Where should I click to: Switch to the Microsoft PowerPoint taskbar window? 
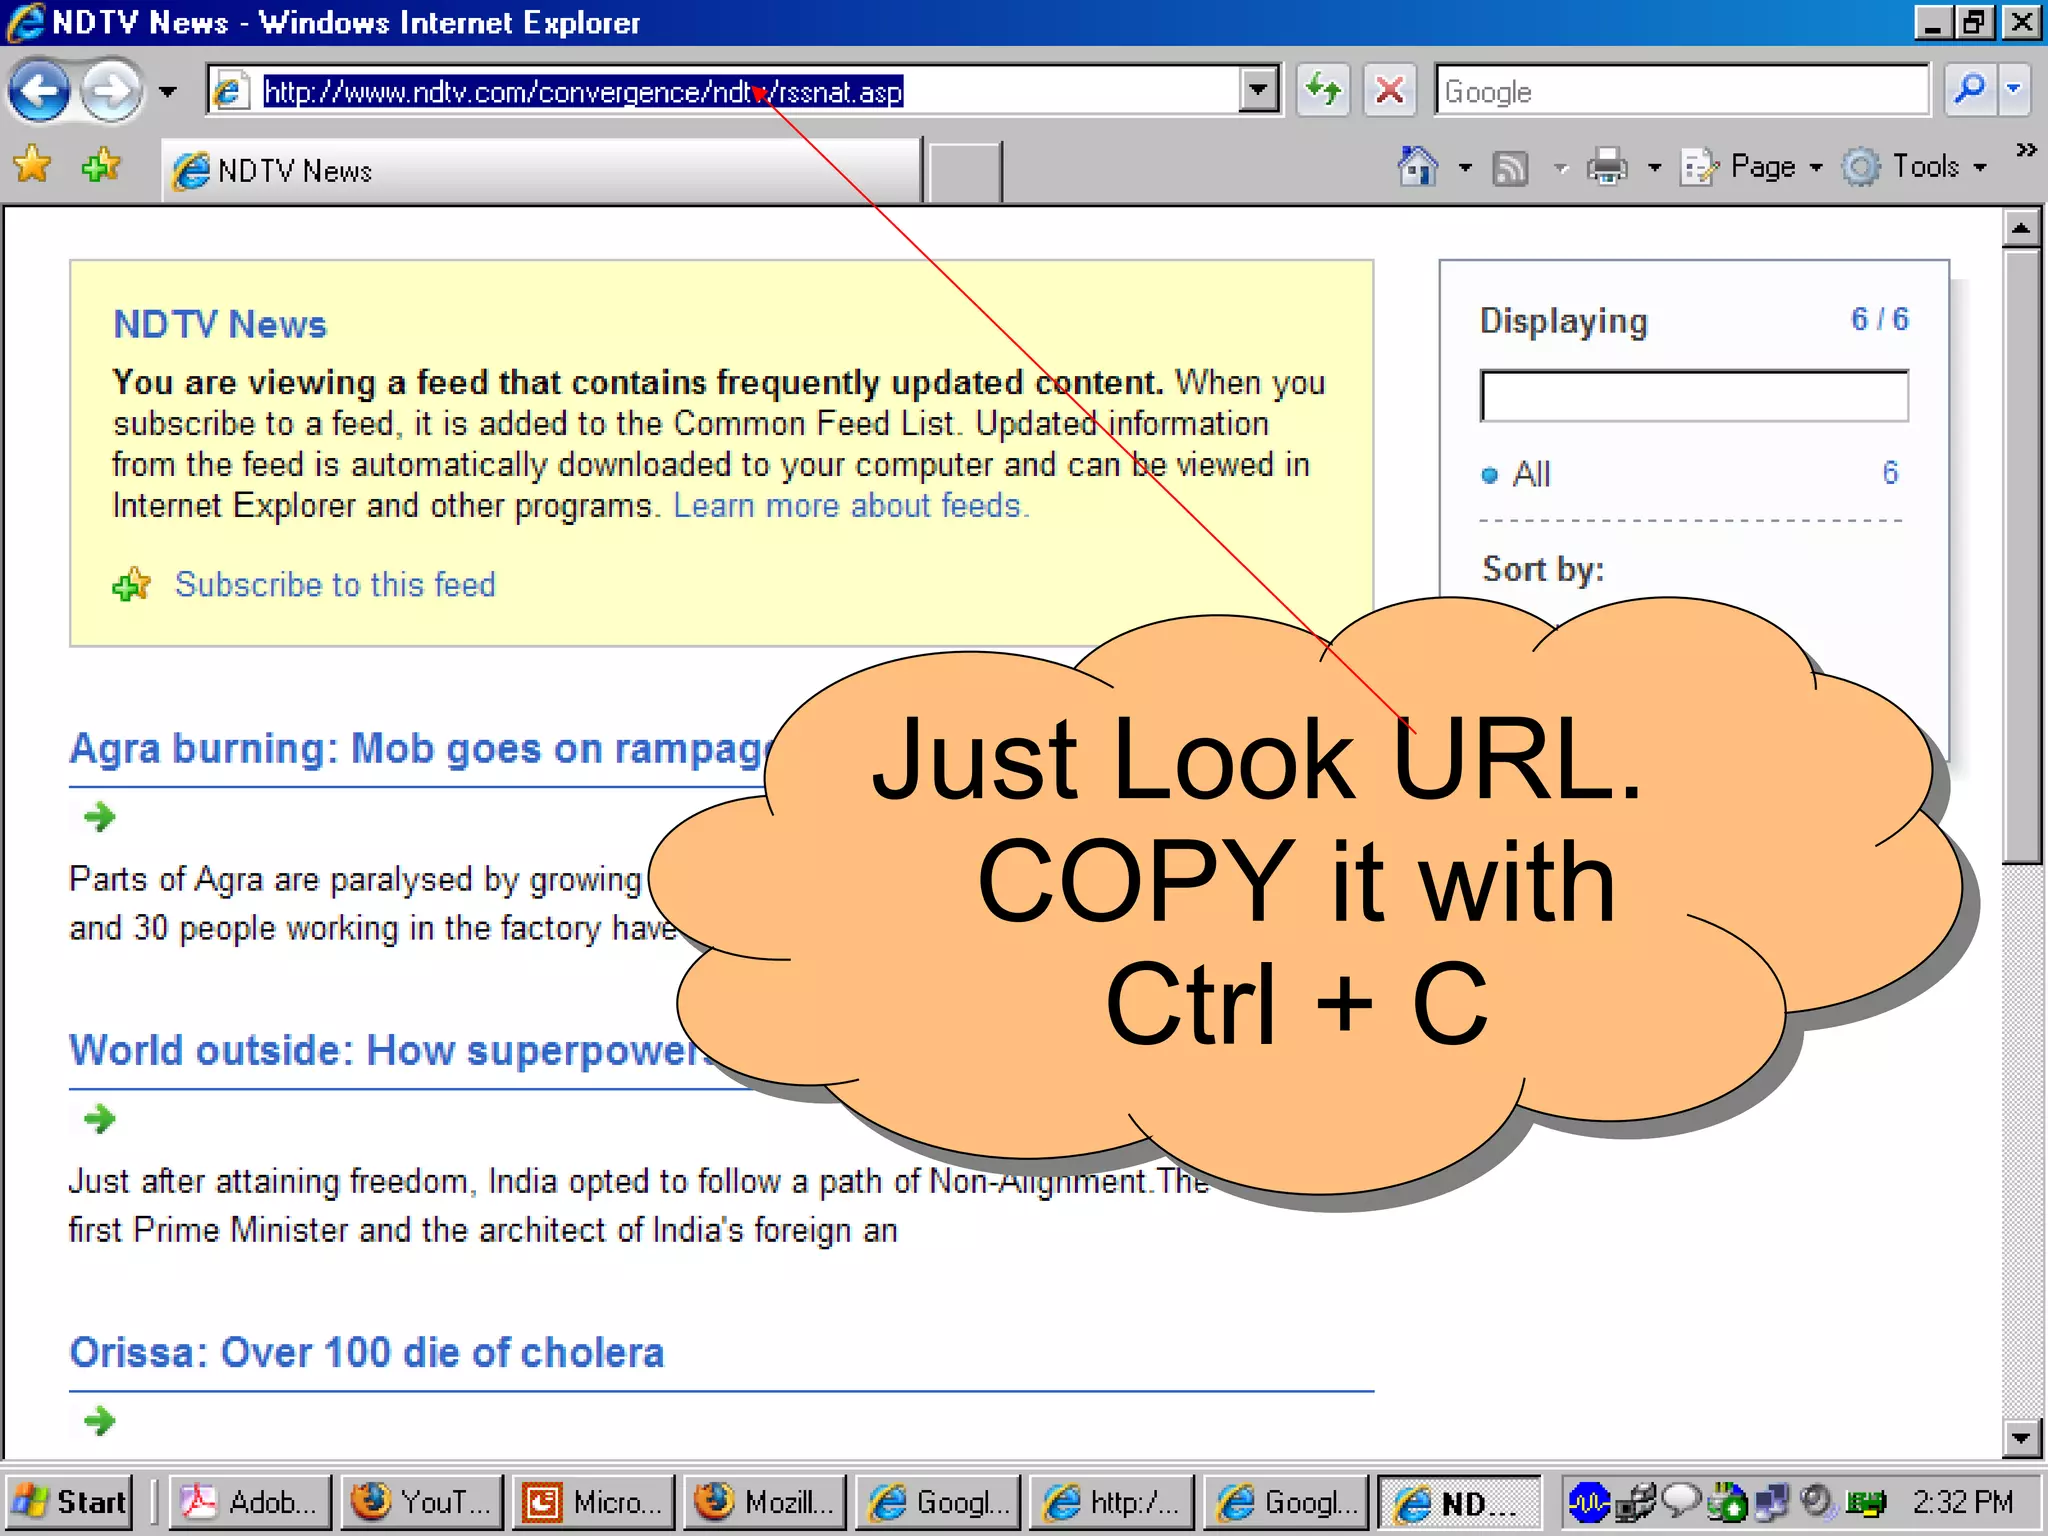pos(593,1502)
